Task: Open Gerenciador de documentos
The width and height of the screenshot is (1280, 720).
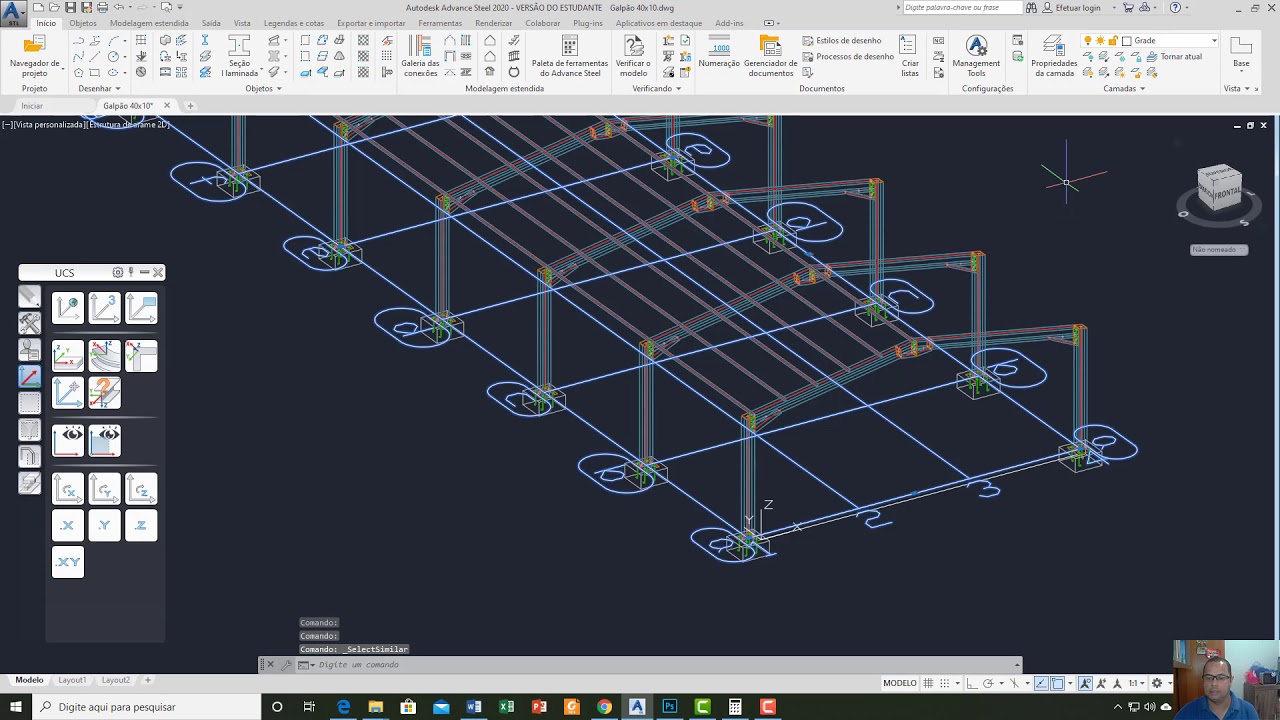Action: pyautogui.click(x=770, y=56)
